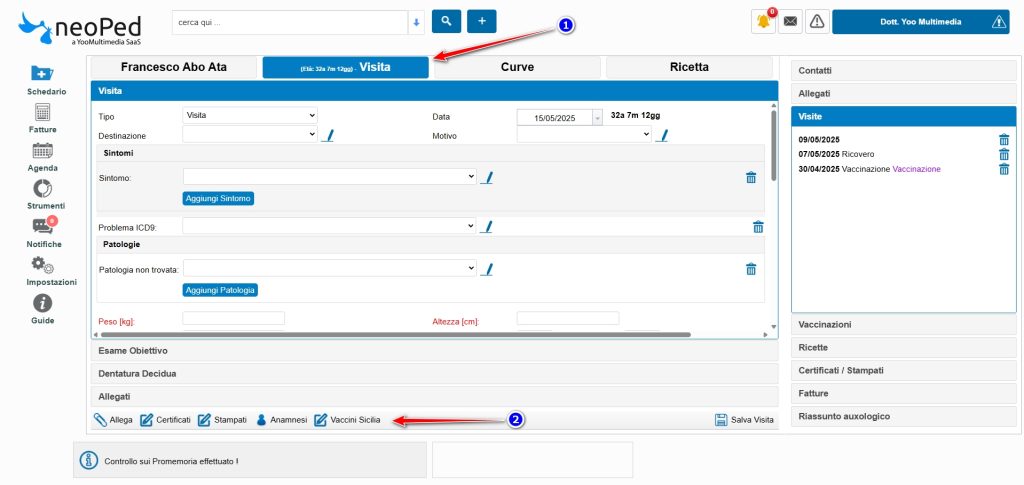Click the notification bell icon
This screenshot has height=485, width=1024.
pyautogui.click(x=764, y=22)
